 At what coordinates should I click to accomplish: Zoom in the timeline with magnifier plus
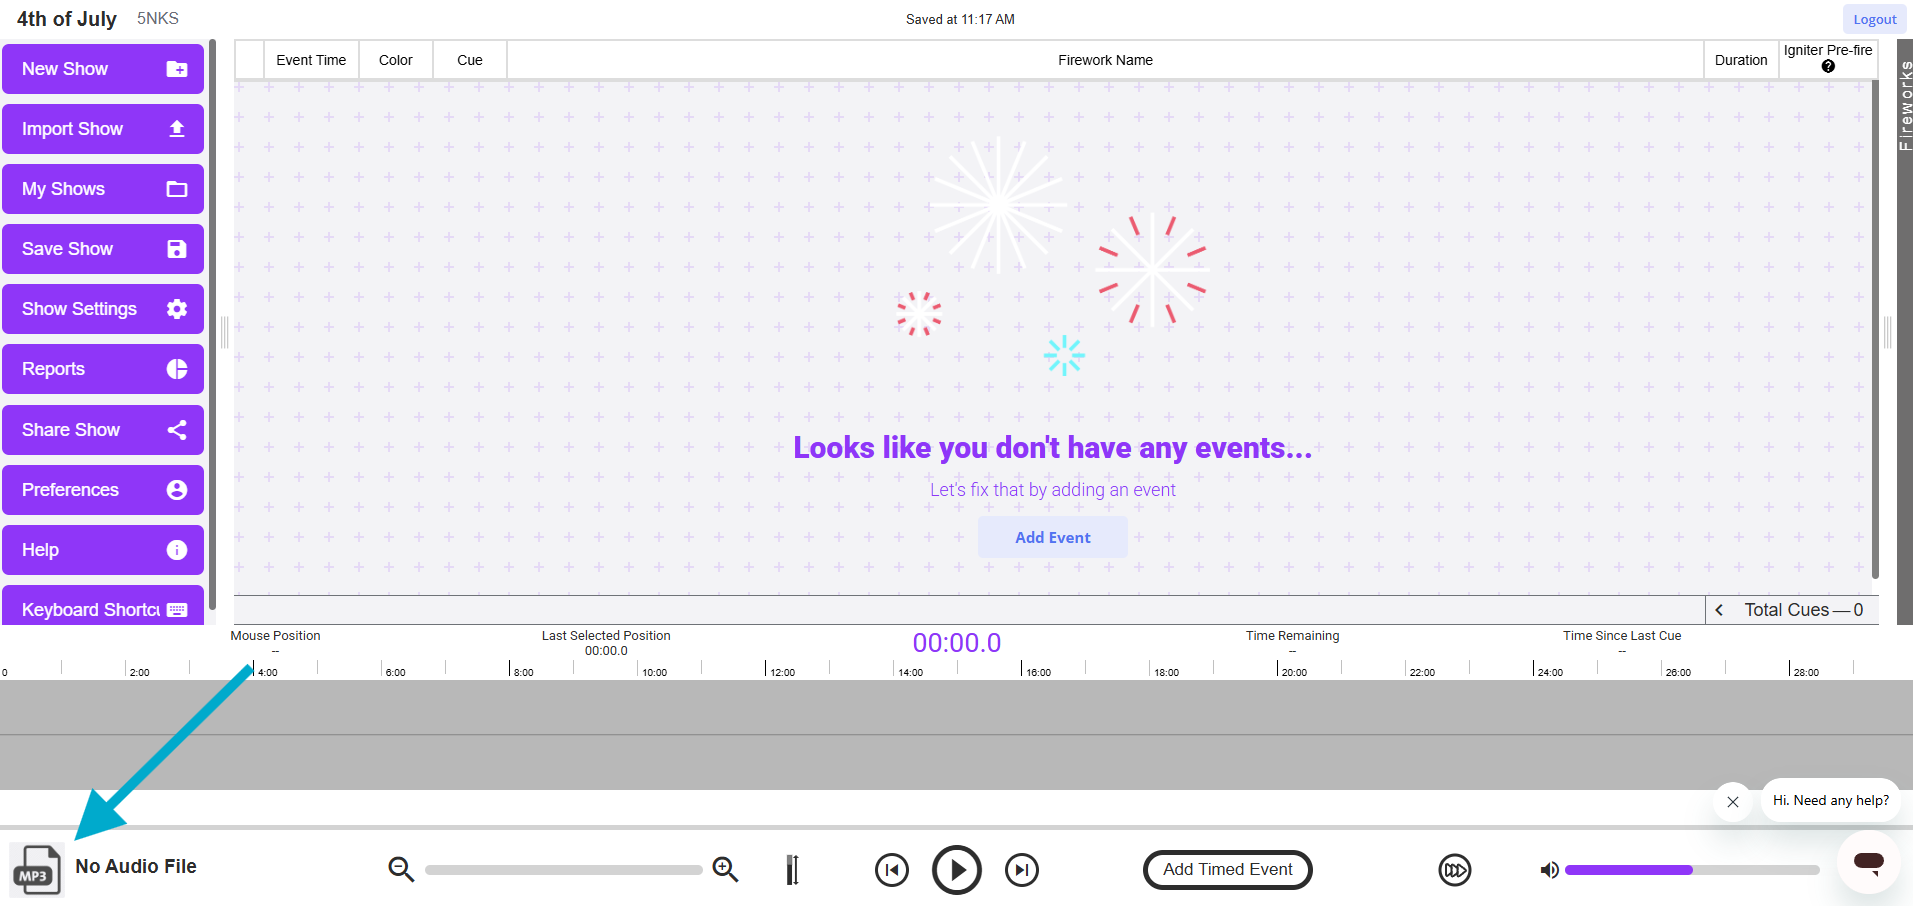click(x=725, y=870)
